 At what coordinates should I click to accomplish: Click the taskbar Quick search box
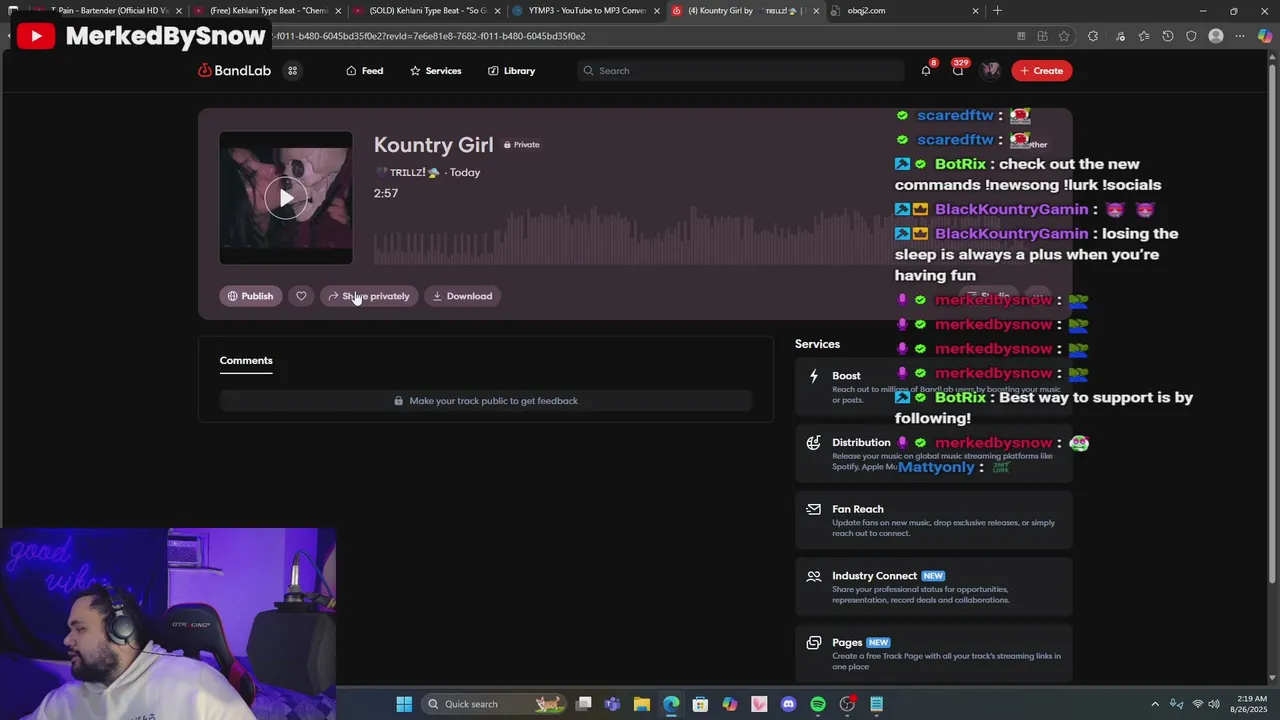[495, 704]
